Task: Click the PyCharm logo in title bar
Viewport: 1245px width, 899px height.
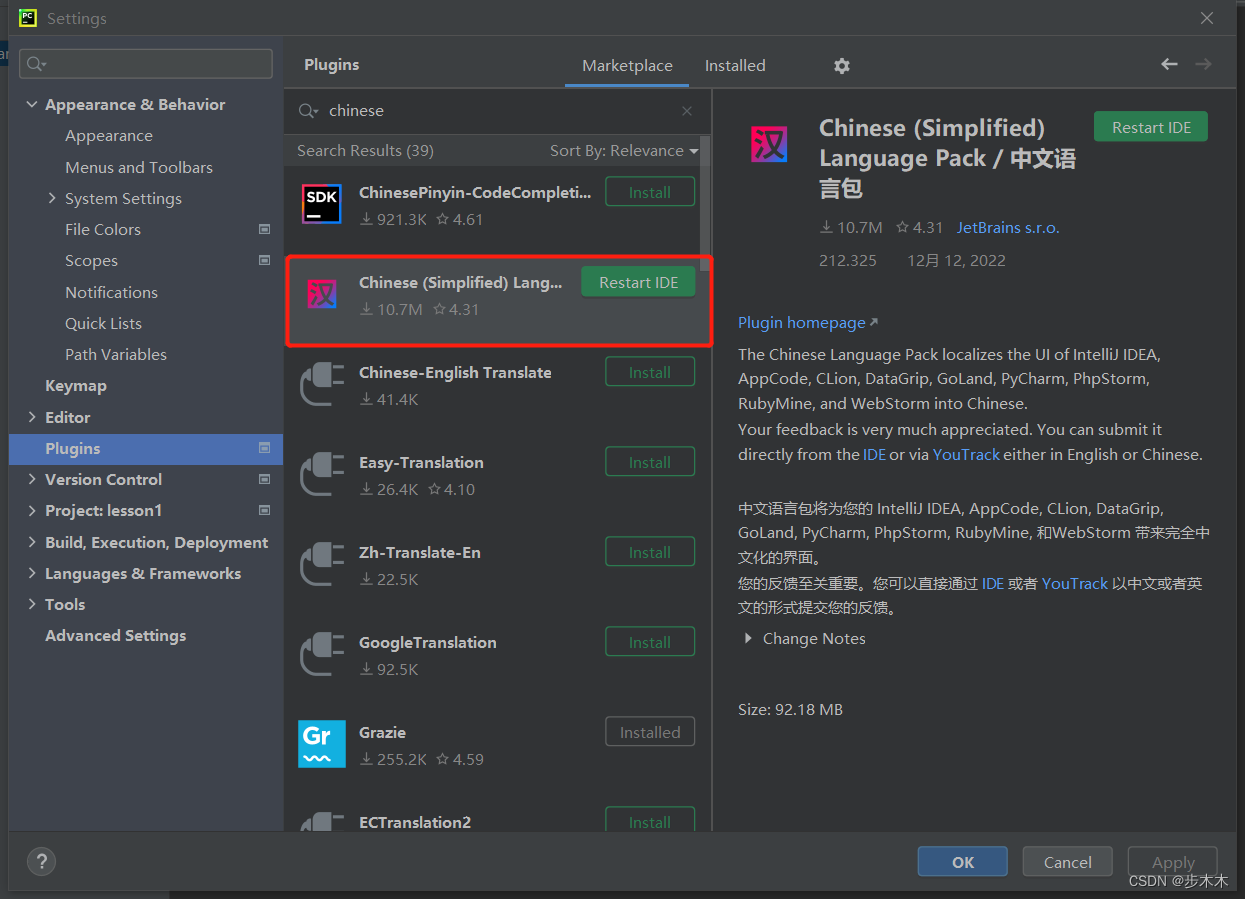Action: pyautogui.click(x=28, y=17)
